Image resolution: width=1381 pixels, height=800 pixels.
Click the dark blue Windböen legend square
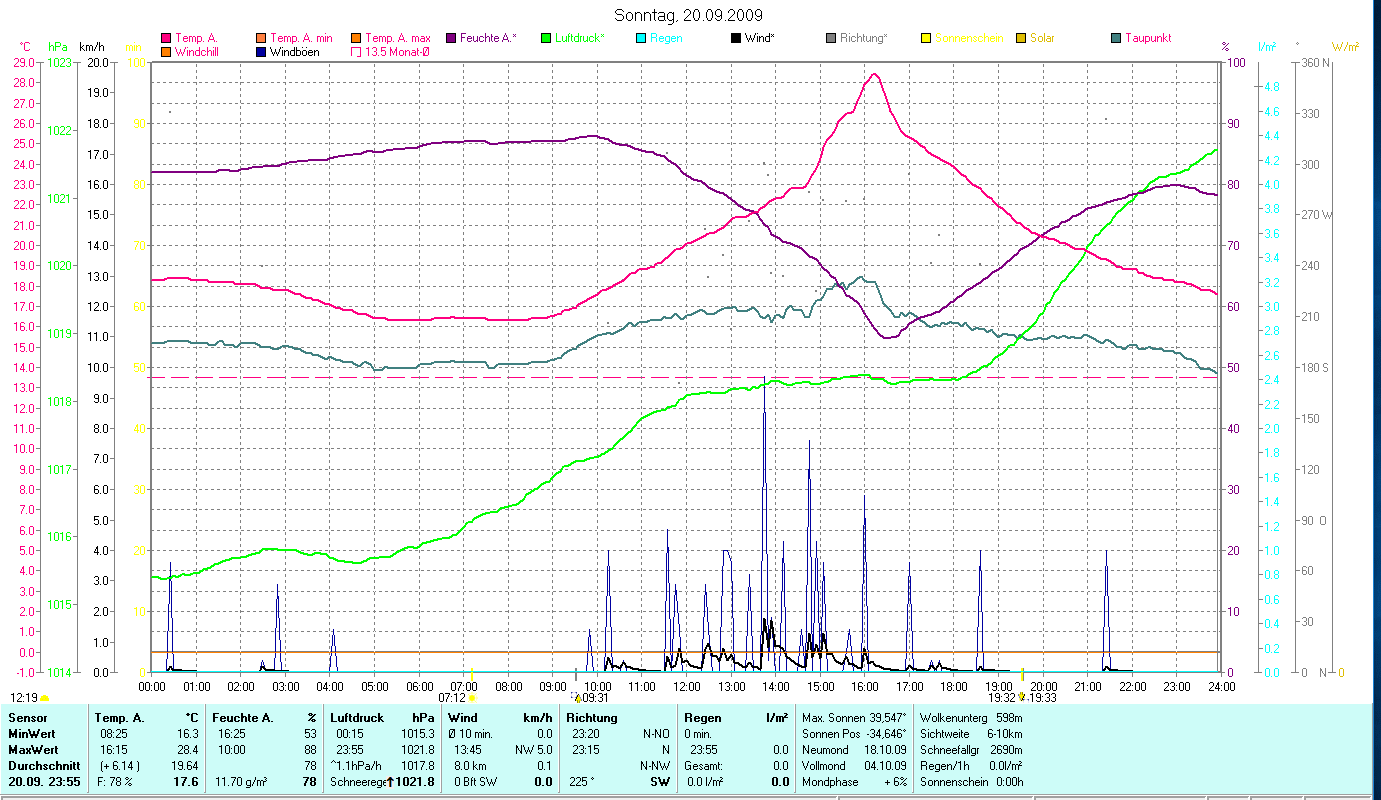click(x=262, y=52)
